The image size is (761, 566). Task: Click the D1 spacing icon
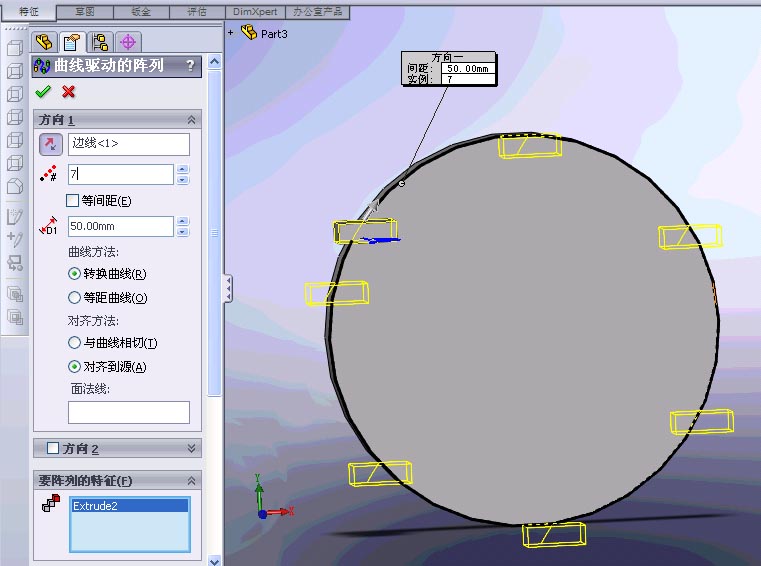pos(49,226)
